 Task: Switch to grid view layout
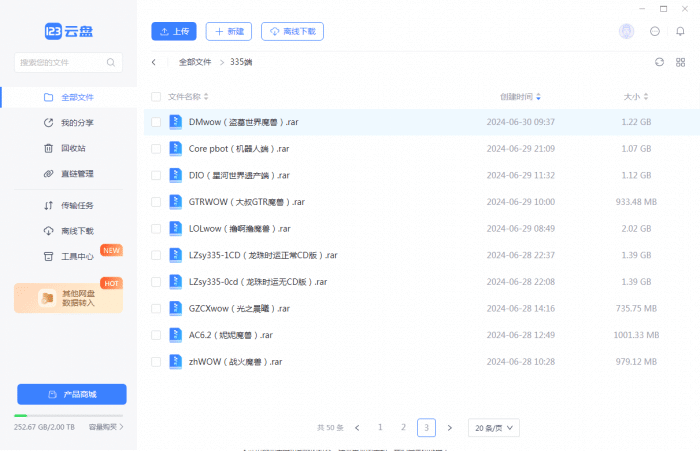(x=680, y=62)
